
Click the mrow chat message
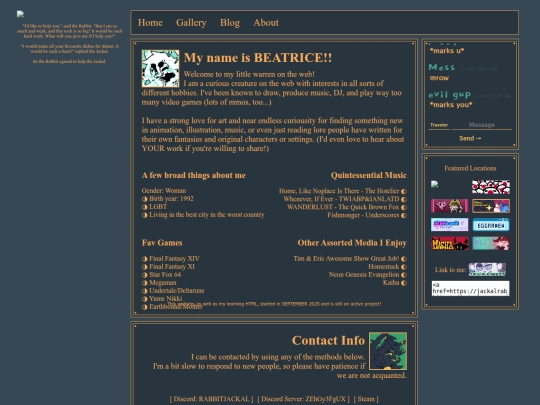click(x=439, y=78)
